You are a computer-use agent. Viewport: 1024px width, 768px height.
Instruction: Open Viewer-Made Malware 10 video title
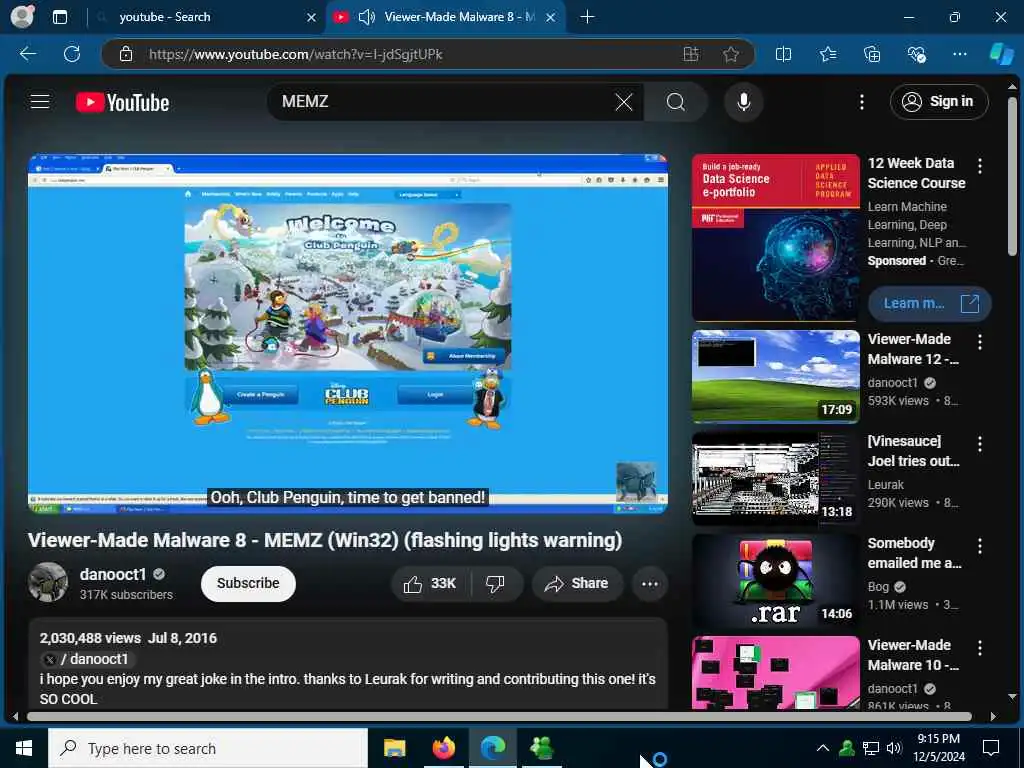coord(913,654)
